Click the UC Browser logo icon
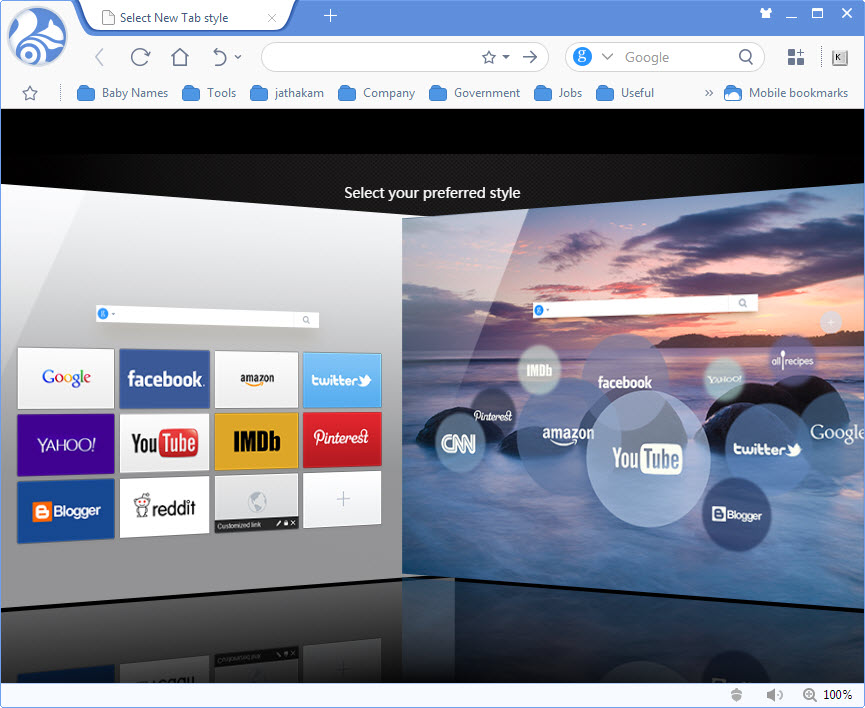 (37, 38)
